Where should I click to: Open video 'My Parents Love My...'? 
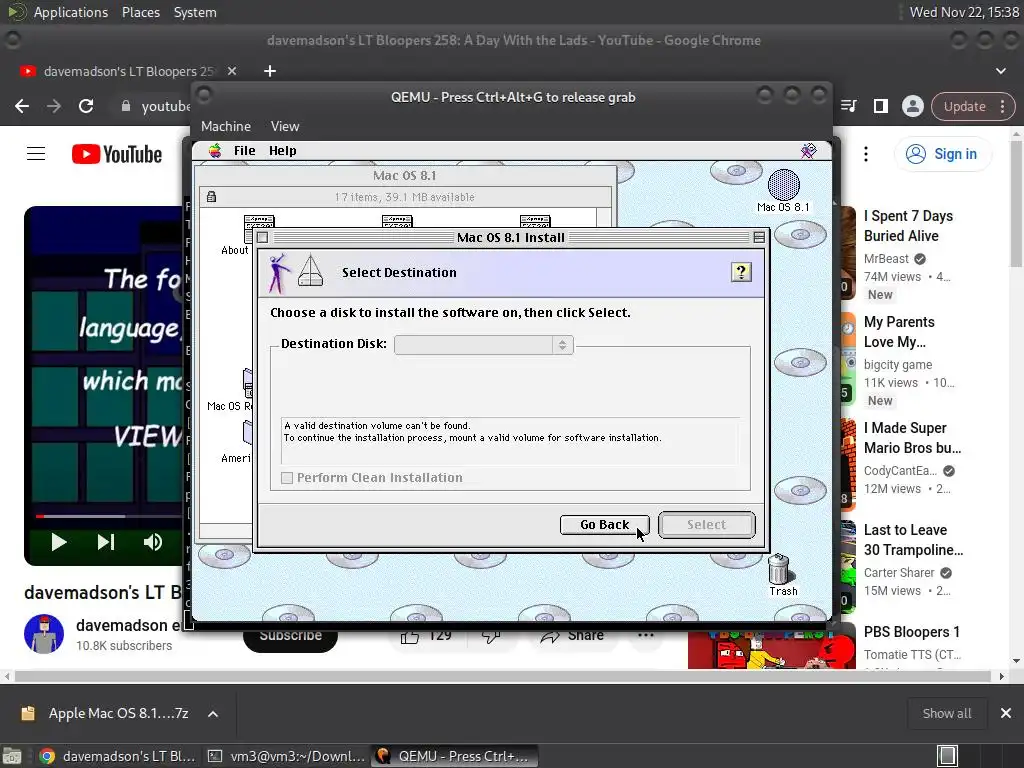coord(899,332)
